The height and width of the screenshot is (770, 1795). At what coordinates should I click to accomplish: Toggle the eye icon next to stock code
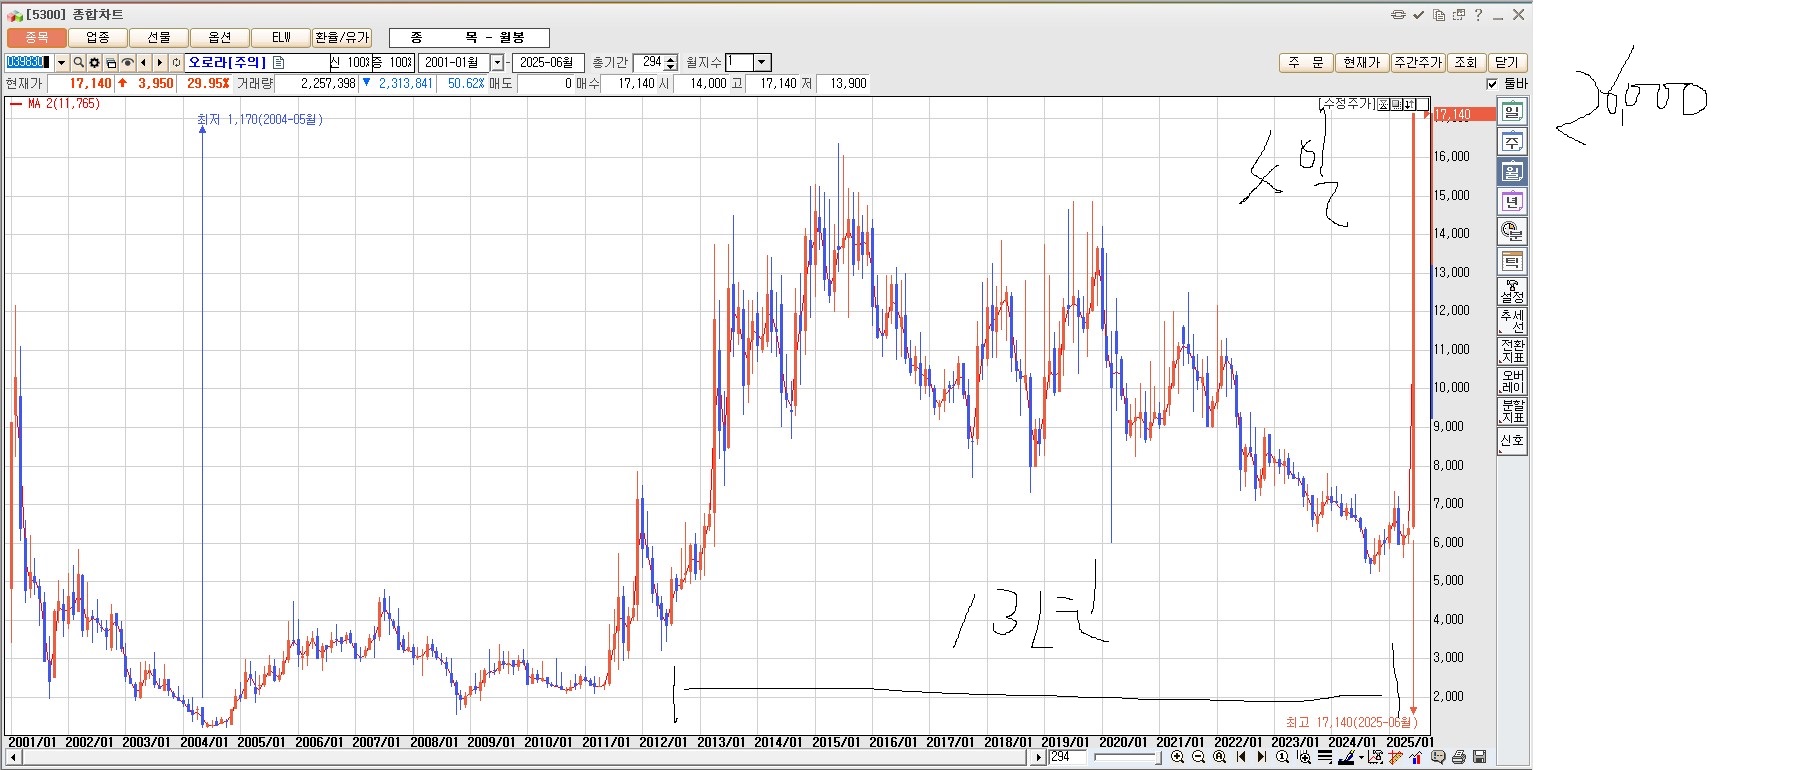127,63
